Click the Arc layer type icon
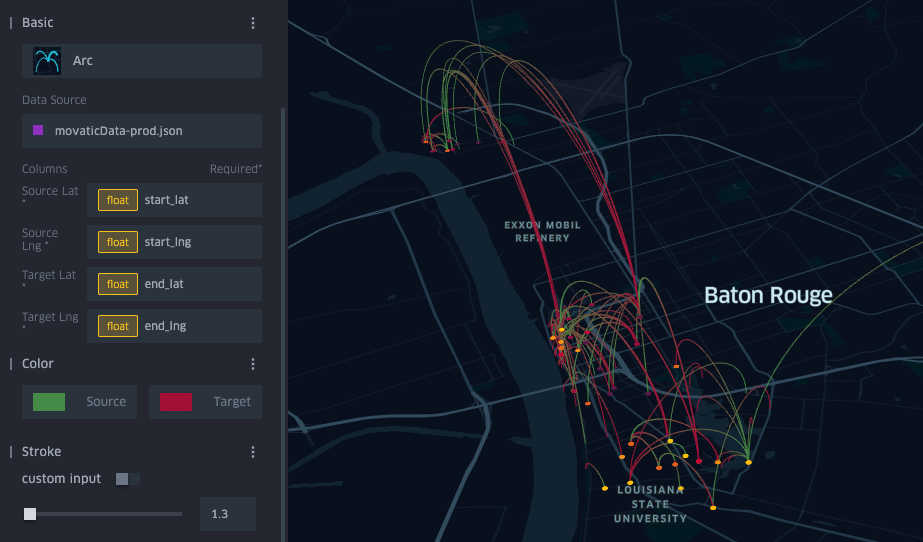923x542 pixels. (47, 61)
